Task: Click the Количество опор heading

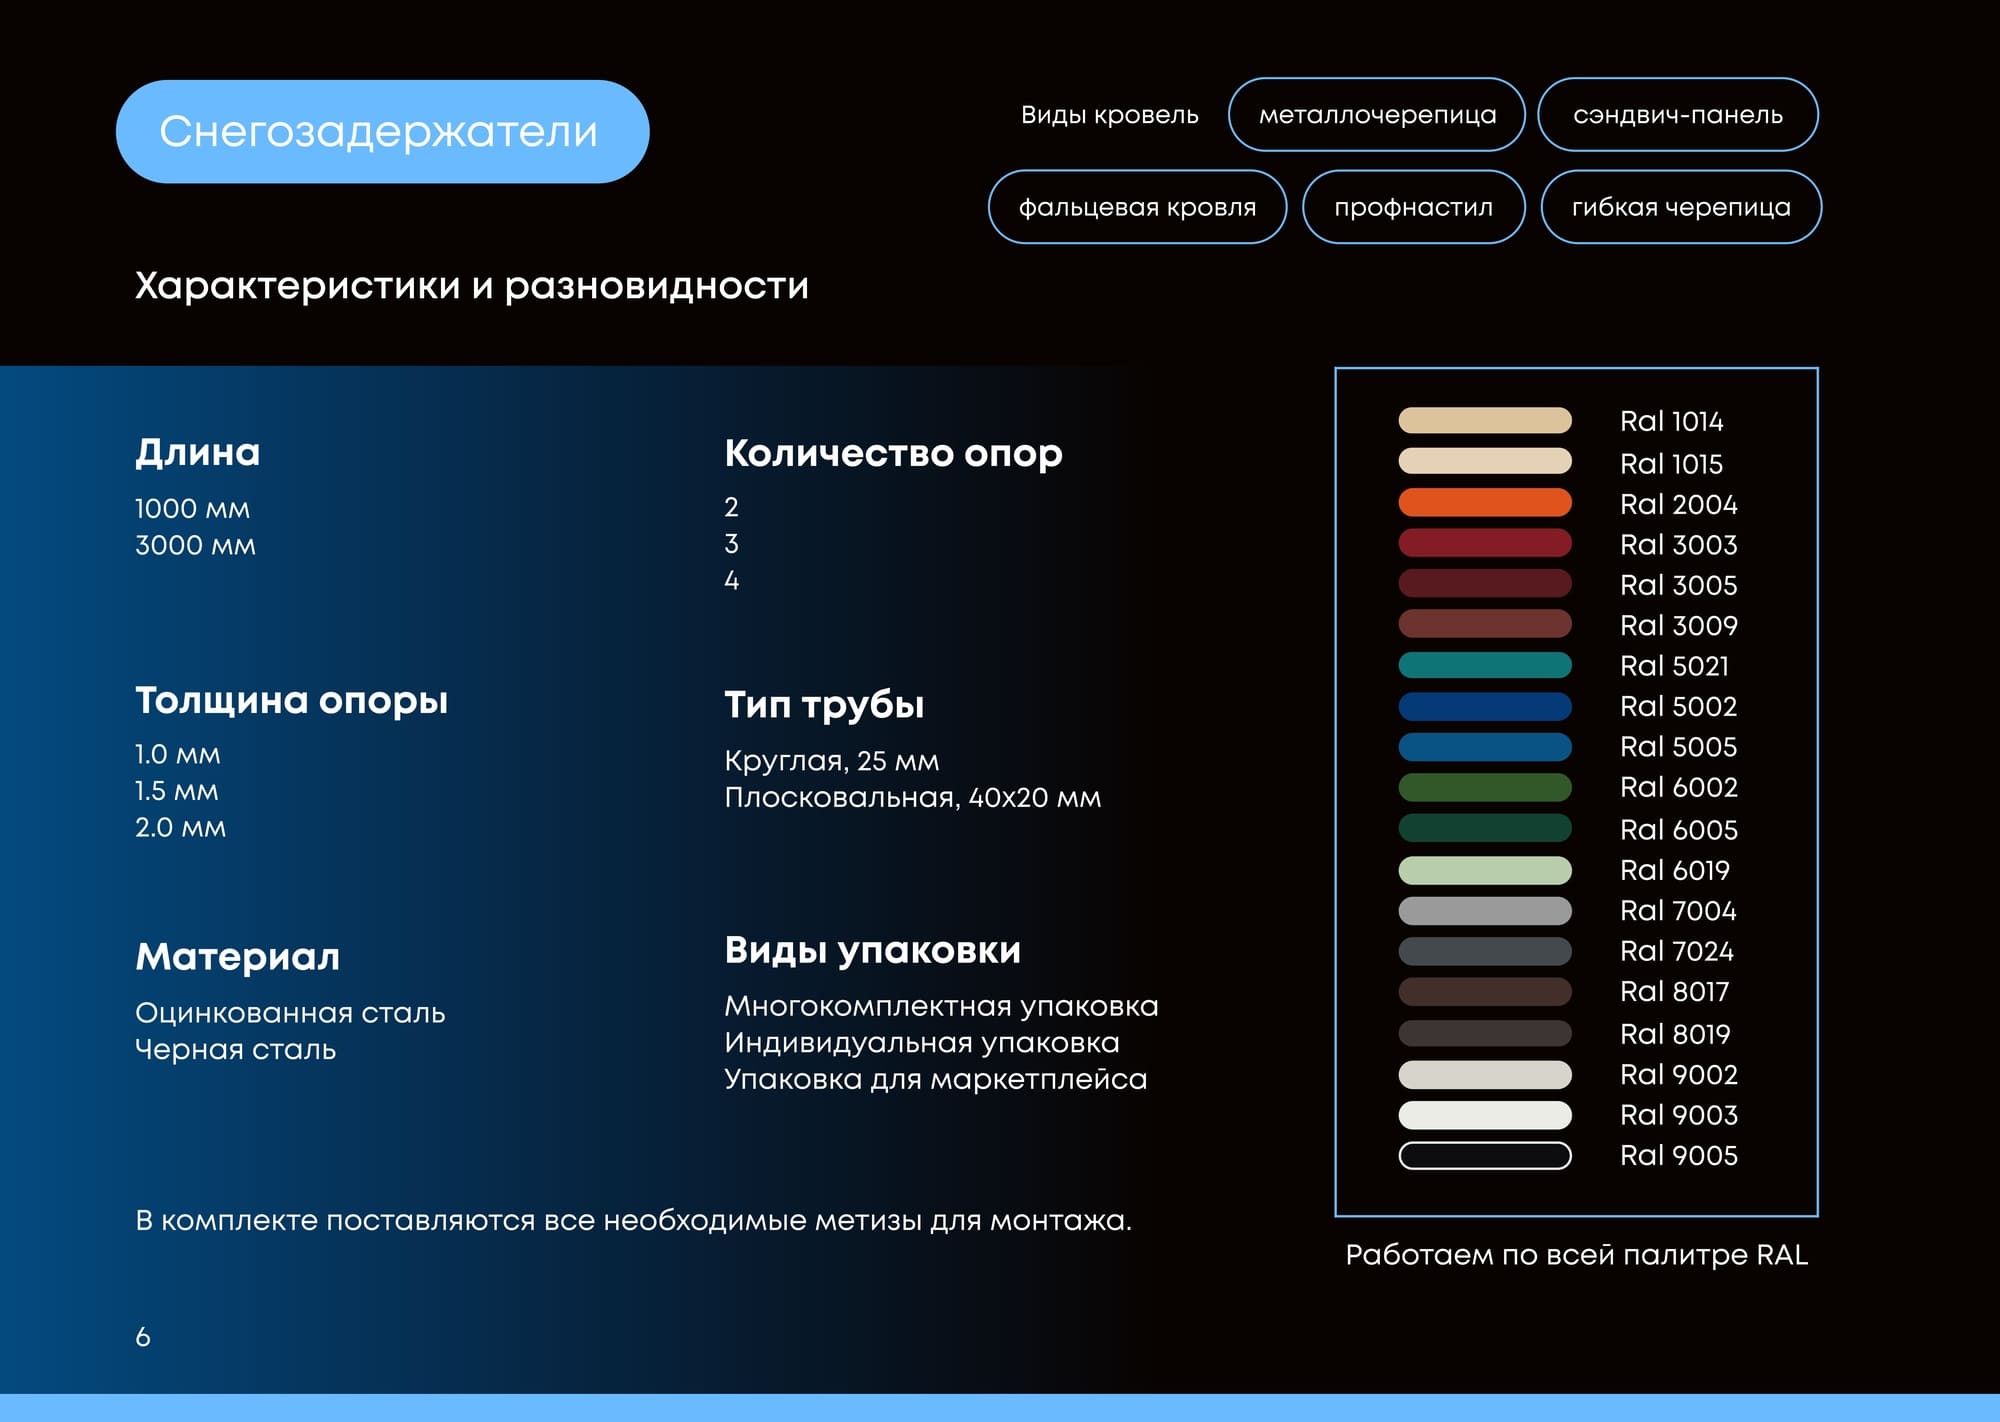Action: (x=893, y=454)
